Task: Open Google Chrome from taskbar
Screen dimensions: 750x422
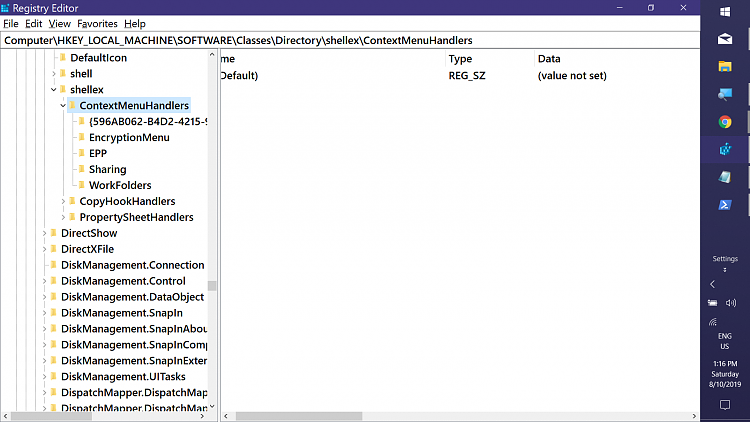Action: tap(725, 122)
